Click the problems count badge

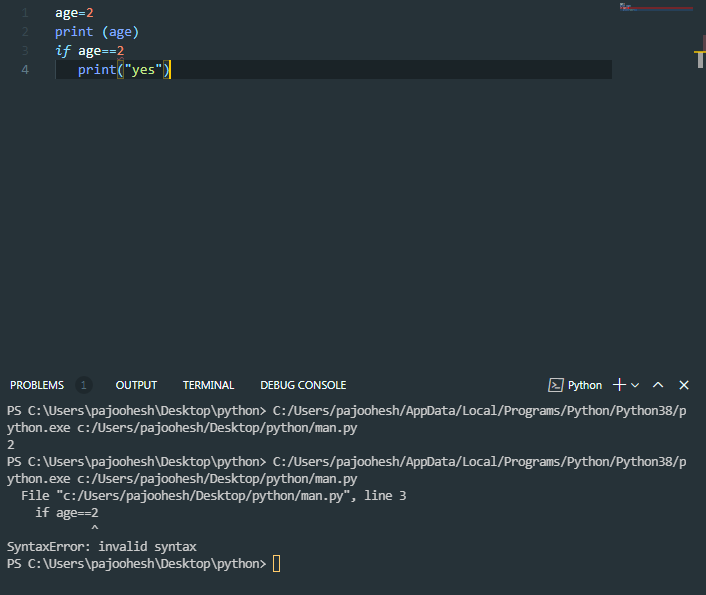(x=84, y=385)
